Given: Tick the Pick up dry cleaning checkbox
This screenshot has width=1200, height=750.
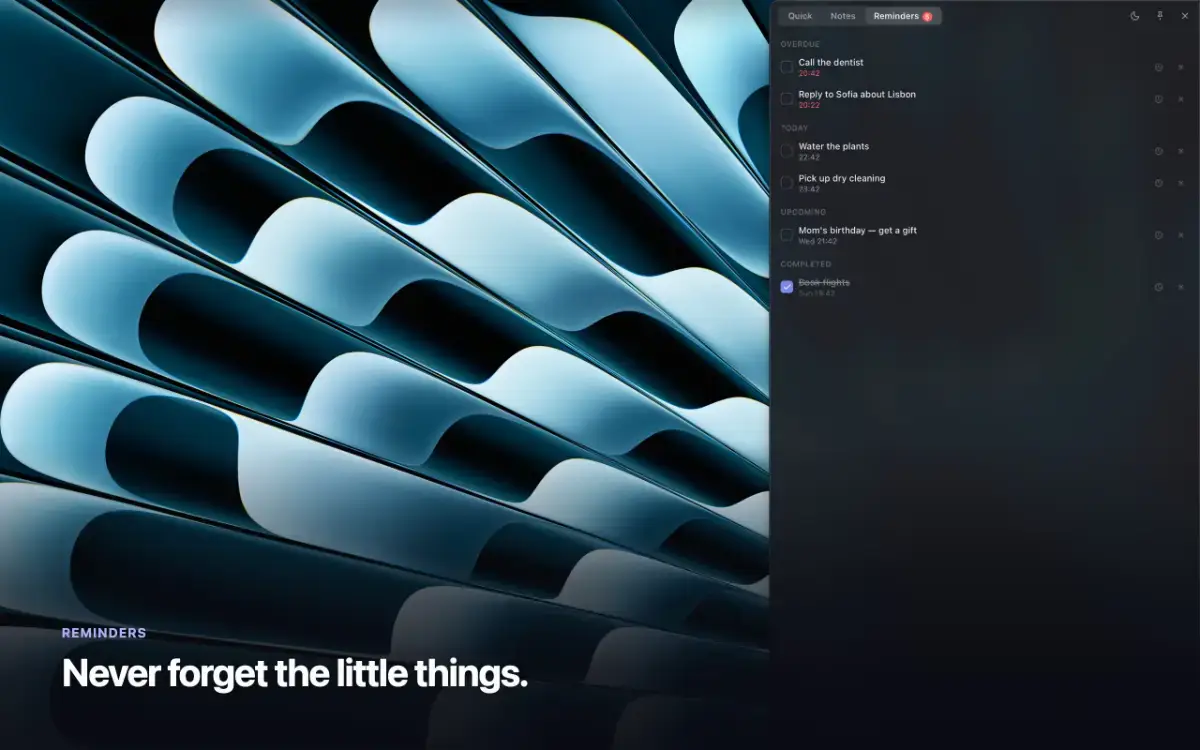Looking at the screenshot, I should [x=787, y=183].
